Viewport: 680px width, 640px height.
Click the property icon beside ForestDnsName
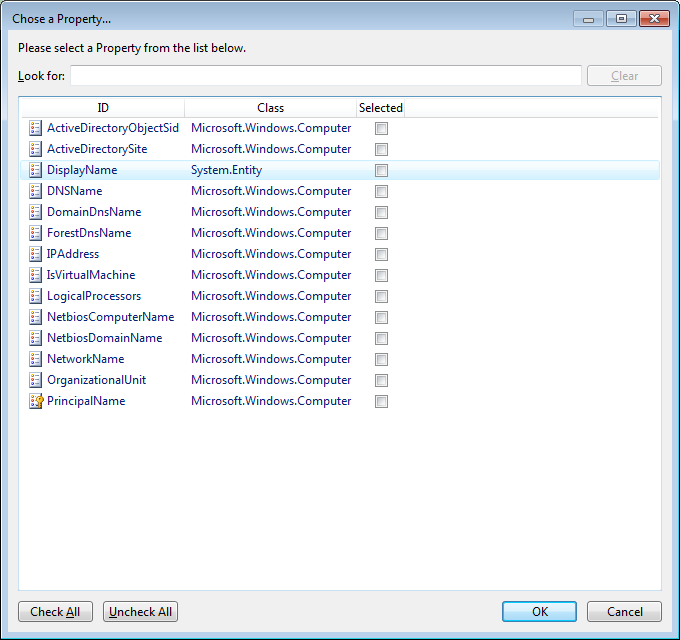click(x=35, y=233)
